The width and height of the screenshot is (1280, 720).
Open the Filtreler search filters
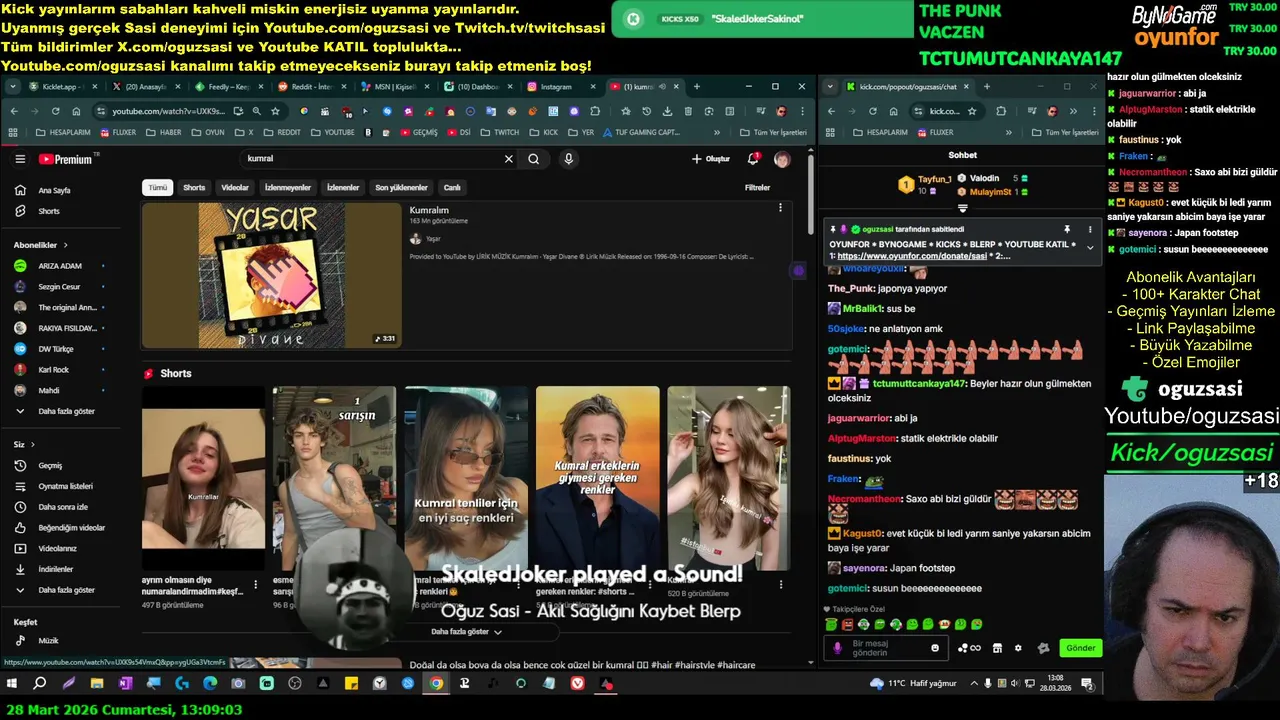coord(758,187)
